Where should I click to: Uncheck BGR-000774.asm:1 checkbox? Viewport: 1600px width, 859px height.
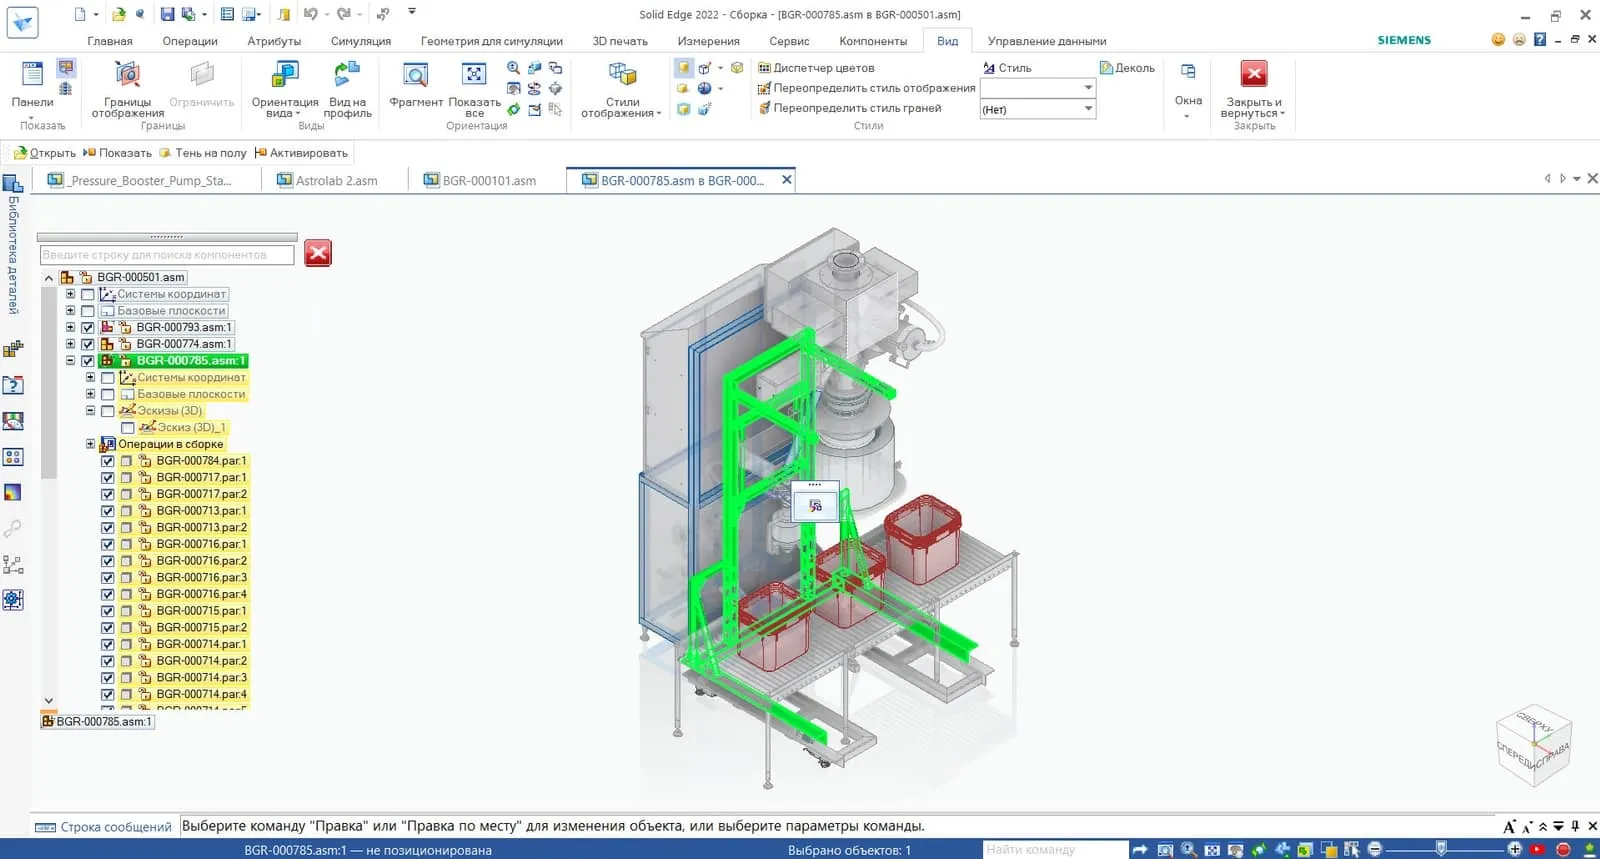[88, 344]
